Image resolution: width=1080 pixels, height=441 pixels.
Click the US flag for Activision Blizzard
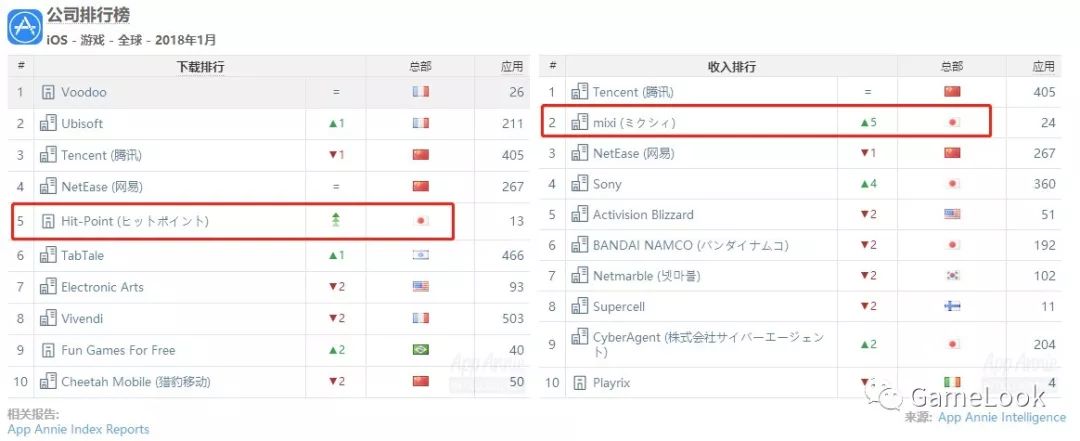point(952,215)
